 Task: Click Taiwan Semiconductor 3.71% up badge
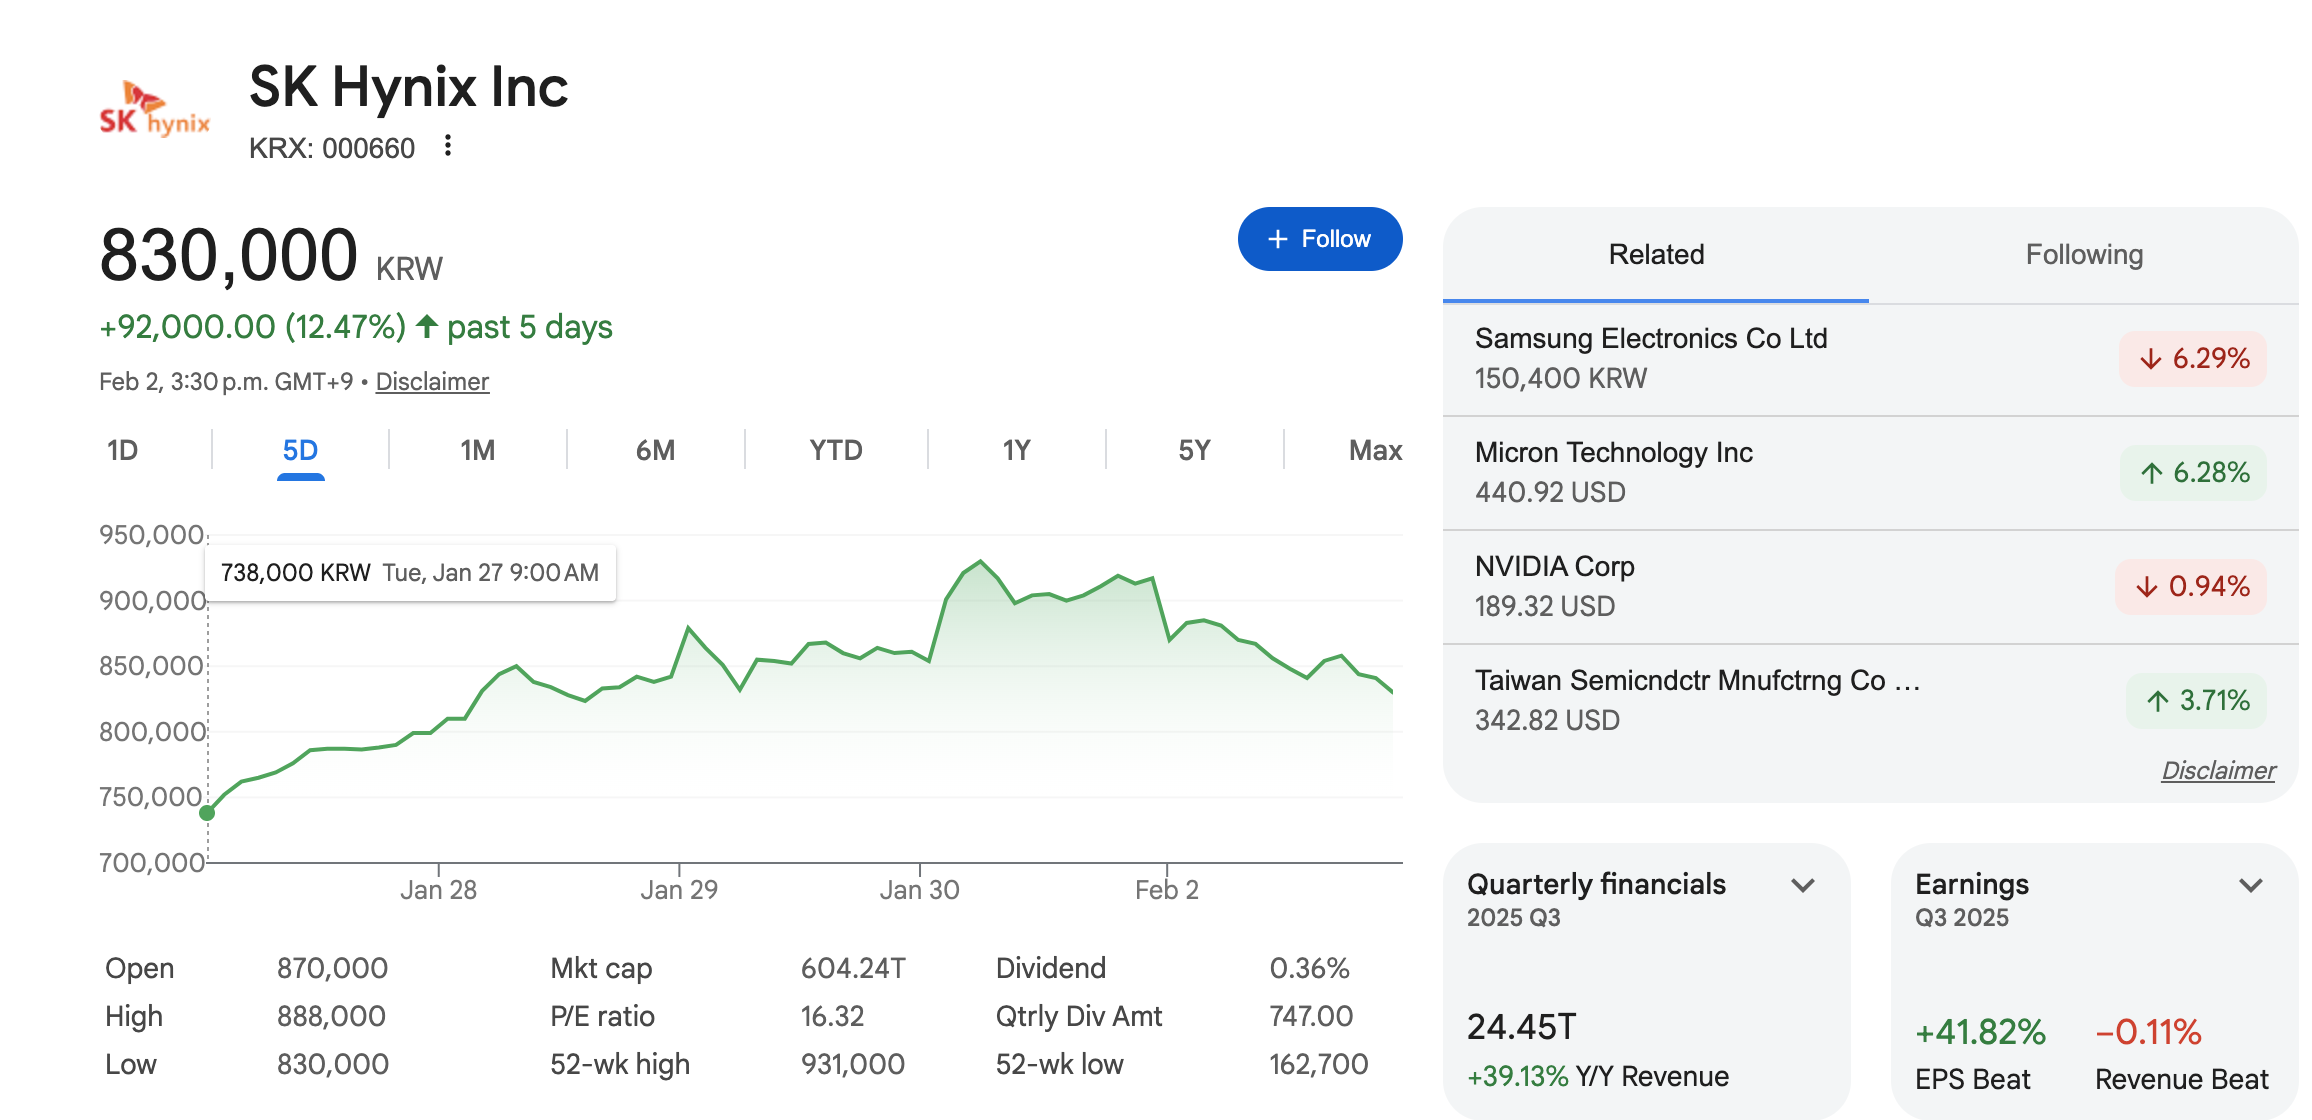2196,701
